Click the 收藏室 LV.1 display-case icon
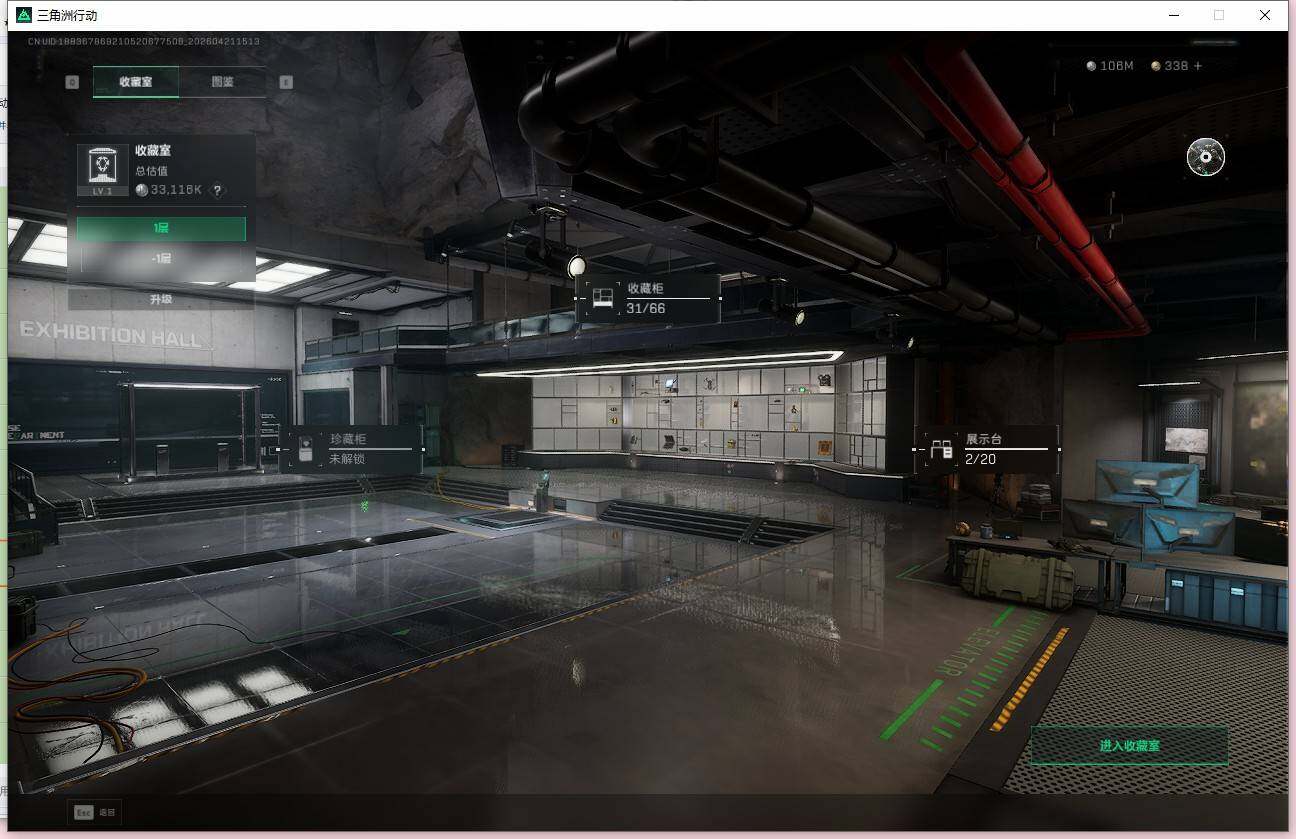The width and height of the screenshot is (1296, 839). click(x=103, y=170)
